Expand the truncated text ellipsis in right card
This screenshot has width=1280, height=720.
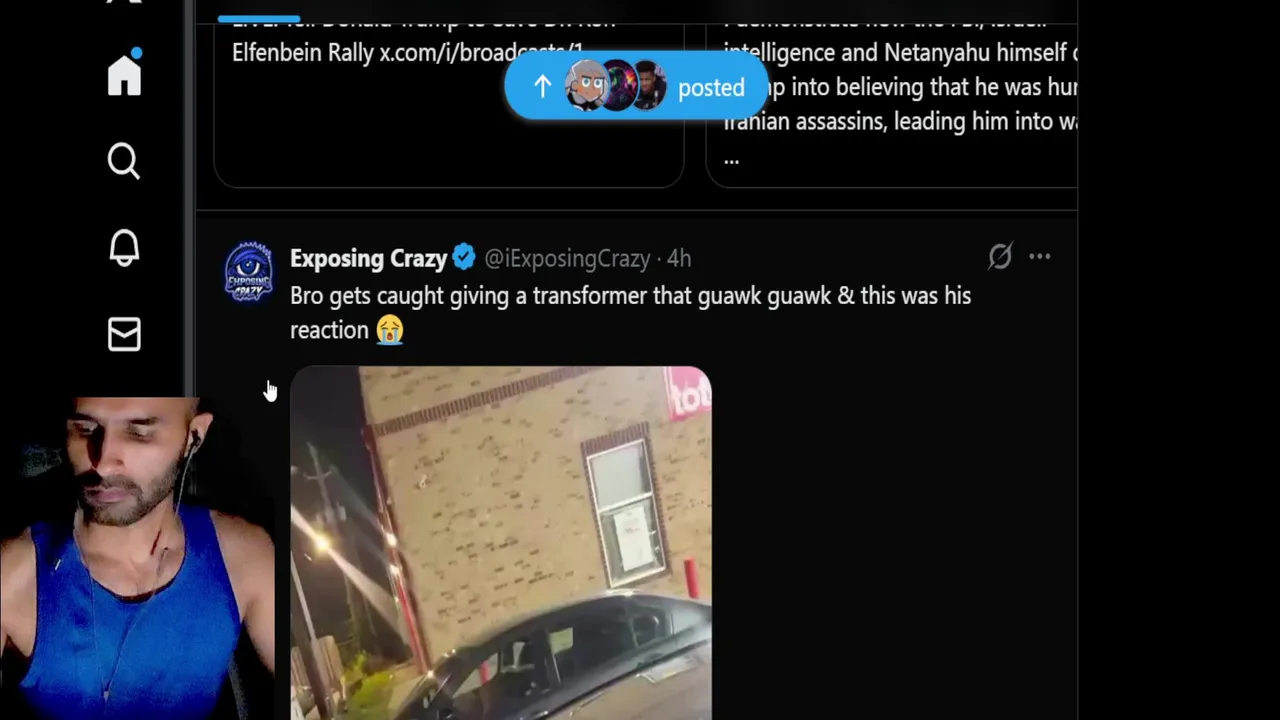732,158
